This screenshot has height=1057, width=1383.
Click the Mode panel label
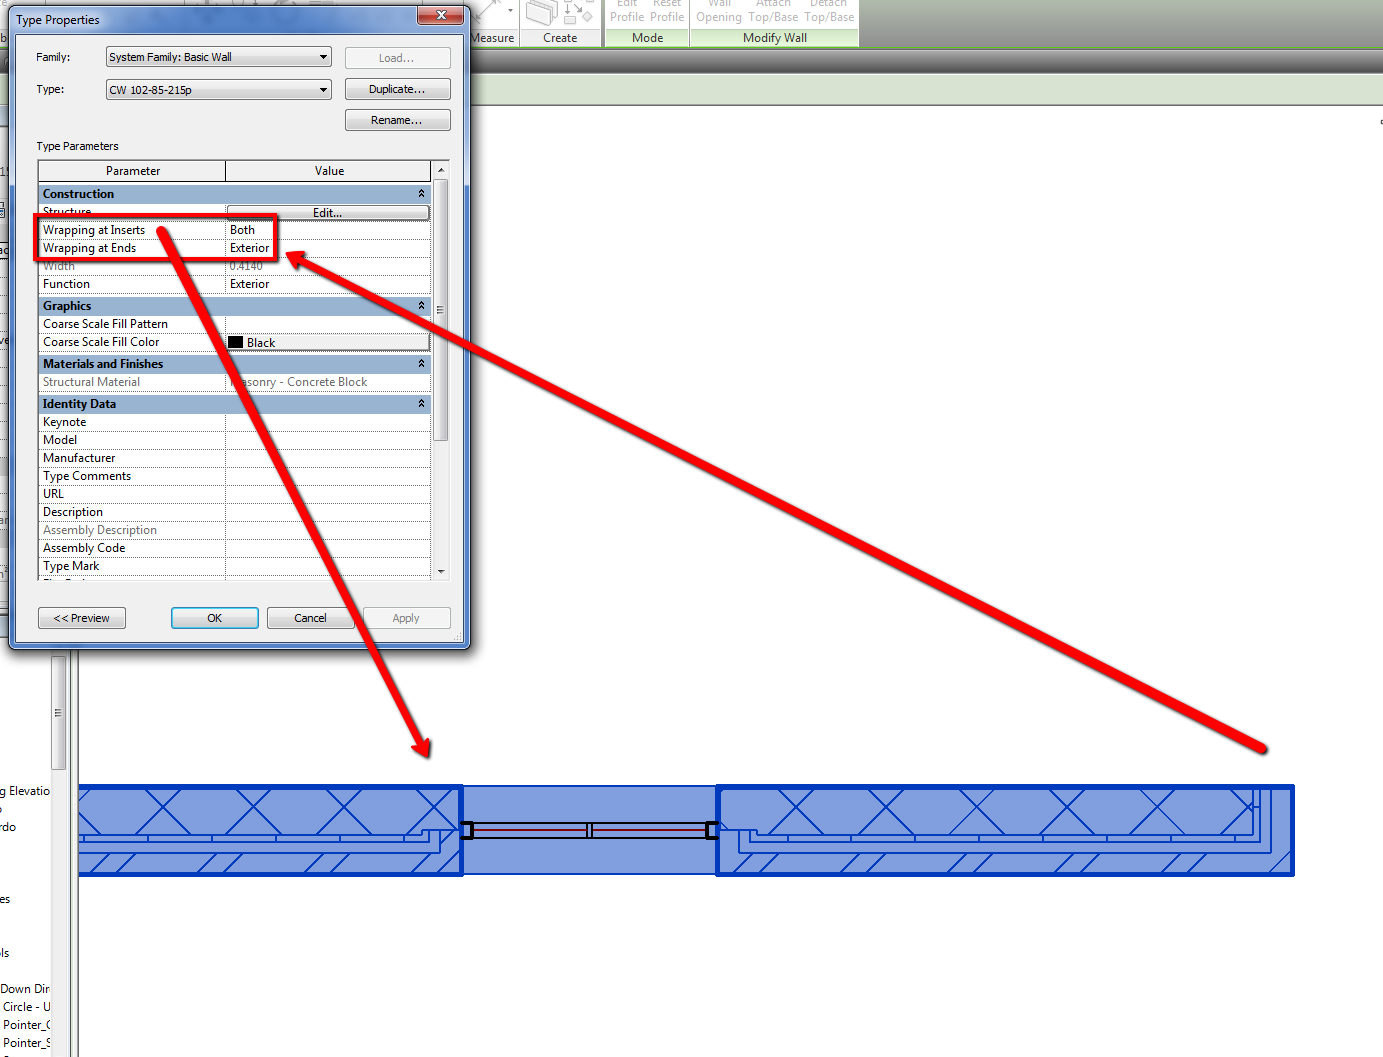(x=648, y=38)
